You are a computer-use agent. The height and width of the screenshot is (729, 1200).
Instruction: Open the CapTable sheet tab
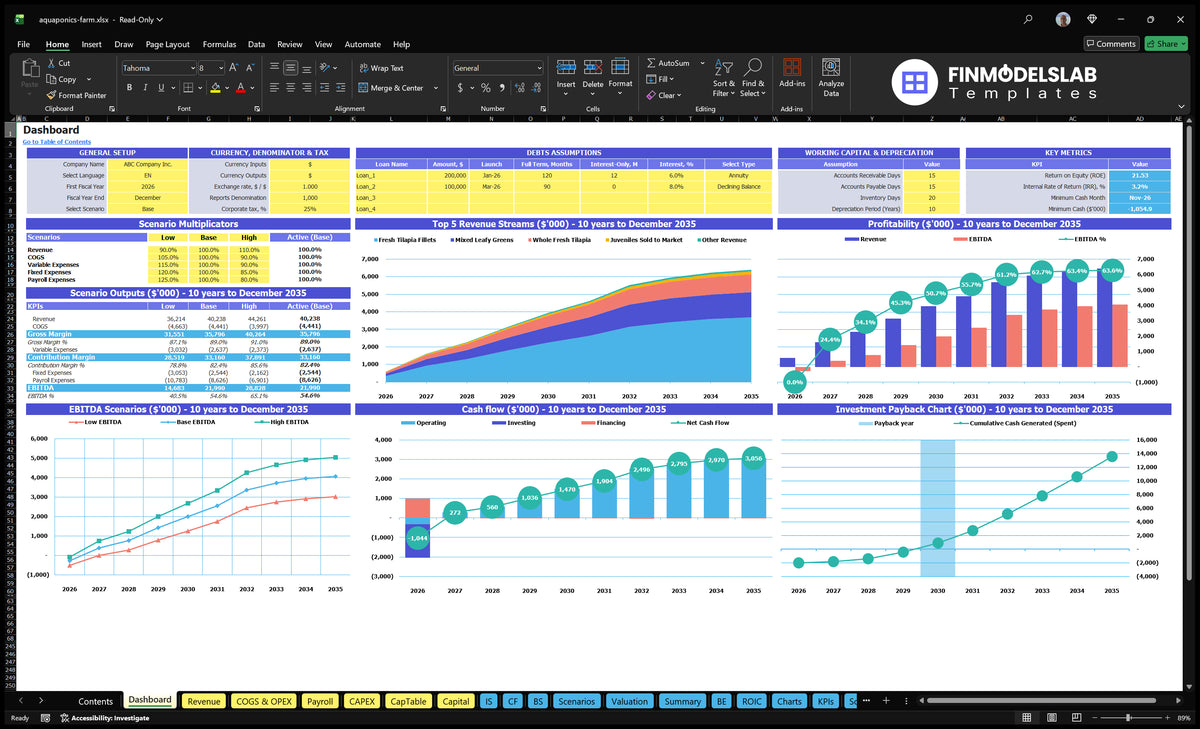tap(408, 701)
